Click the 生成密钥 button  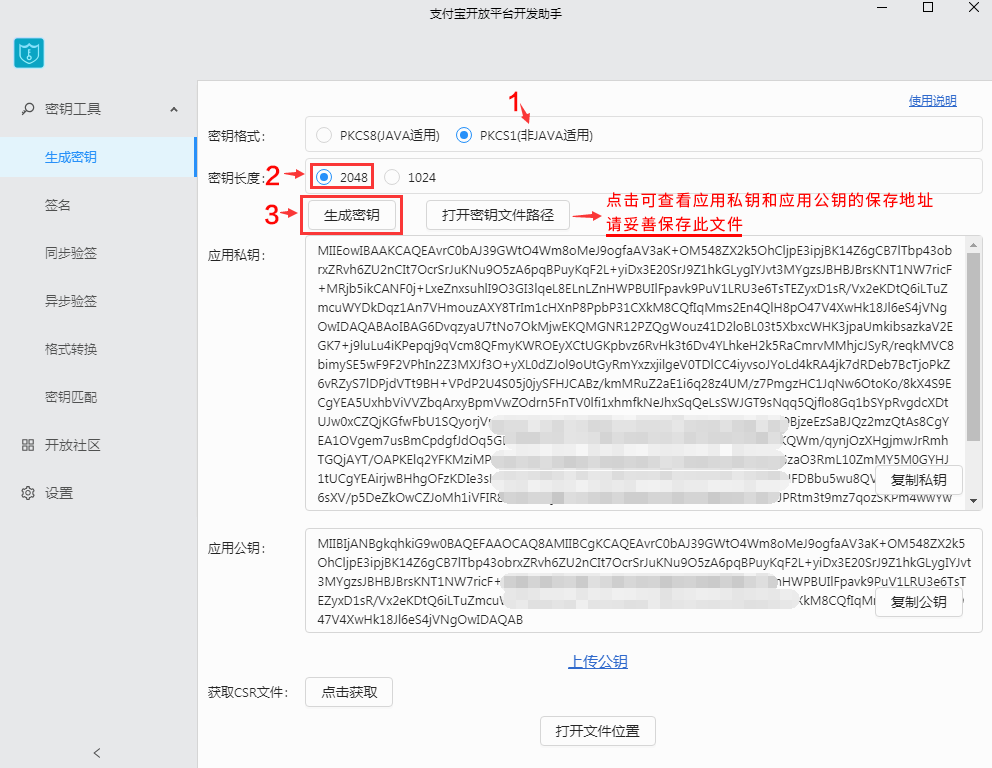click(x=352, y=215)
